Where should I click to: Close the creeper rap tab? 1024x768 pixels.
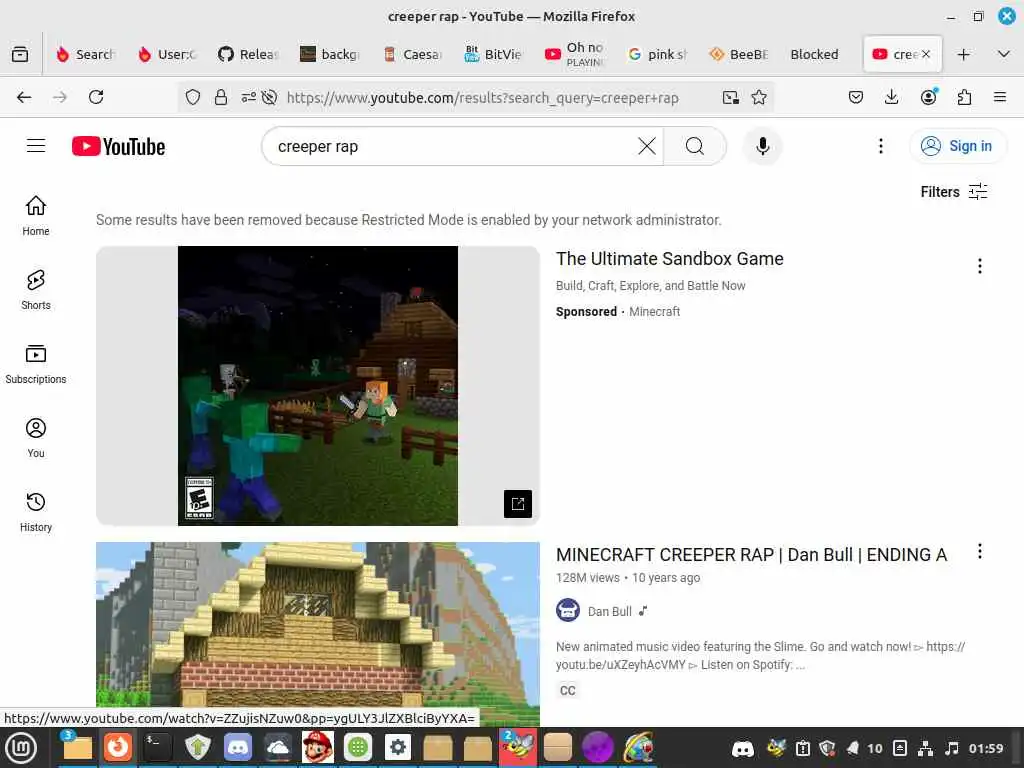926,54
